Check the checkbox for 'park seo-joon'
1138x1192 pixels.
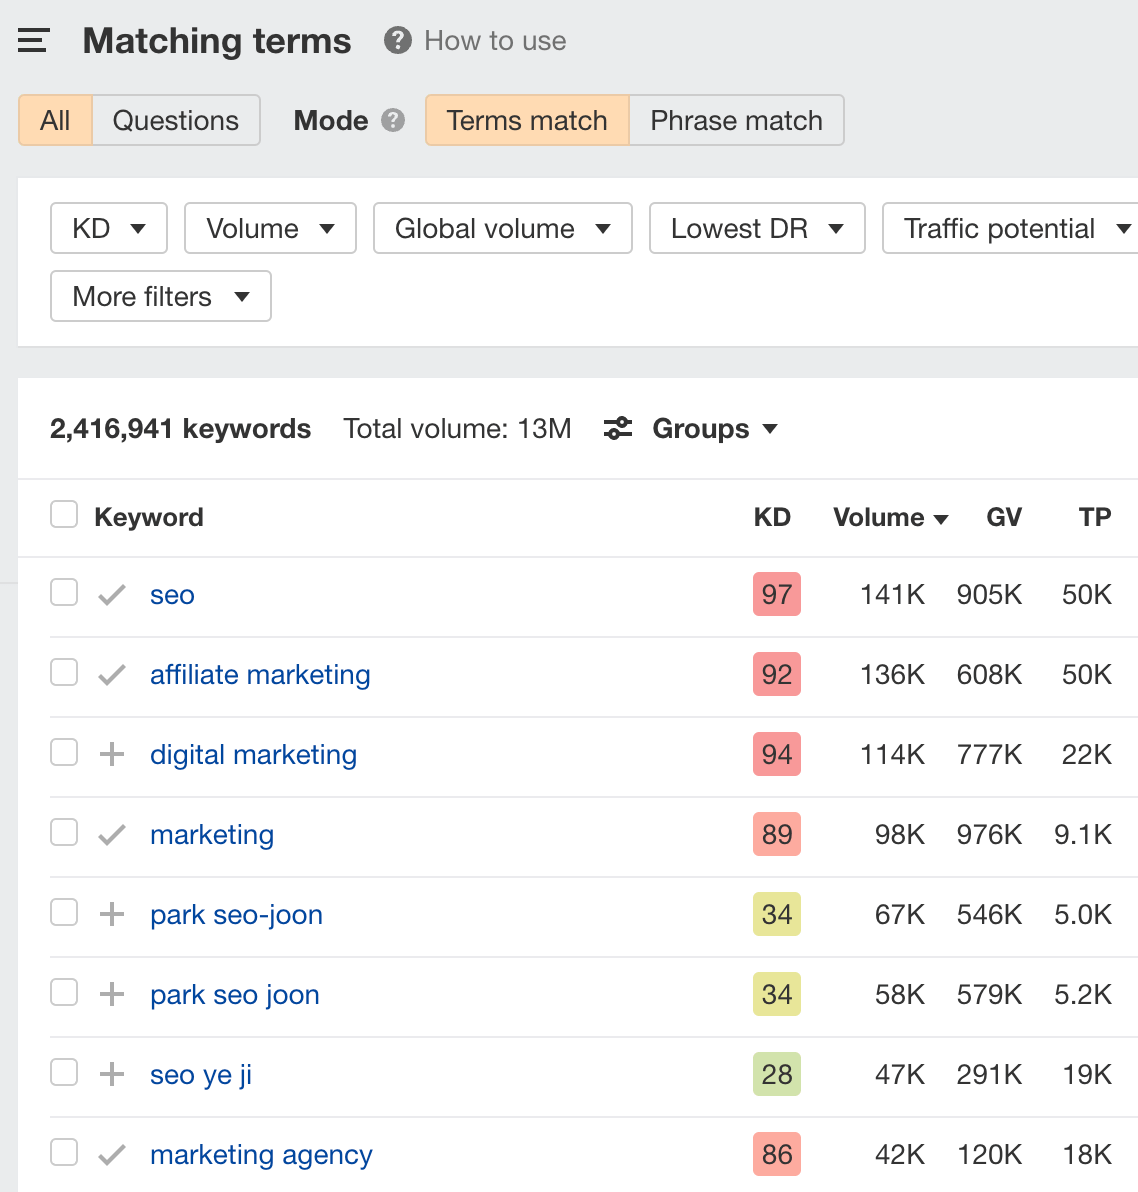pos(63,912)
